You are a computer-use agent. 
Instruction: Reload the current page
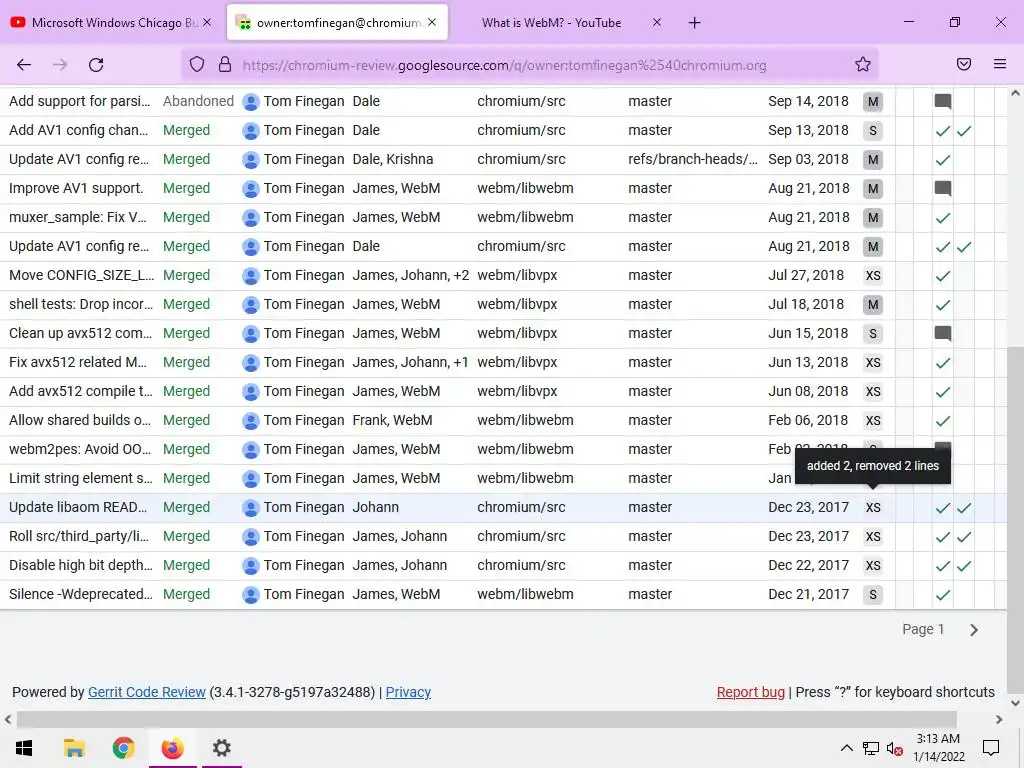click(x=96, y=65)
